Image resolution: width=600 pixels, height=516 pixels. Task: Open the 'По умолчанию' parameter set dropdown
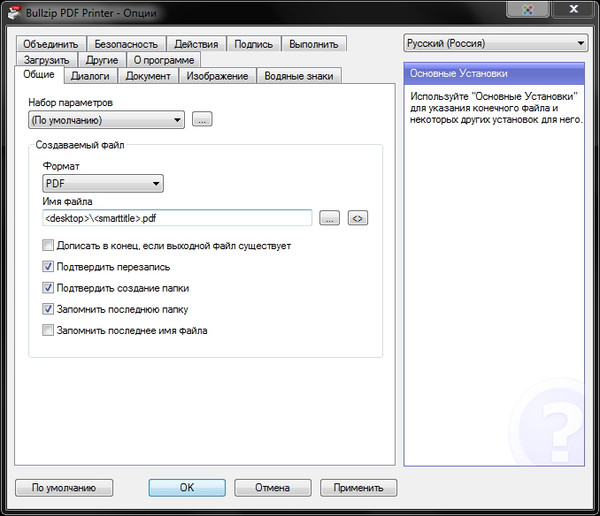107,121
